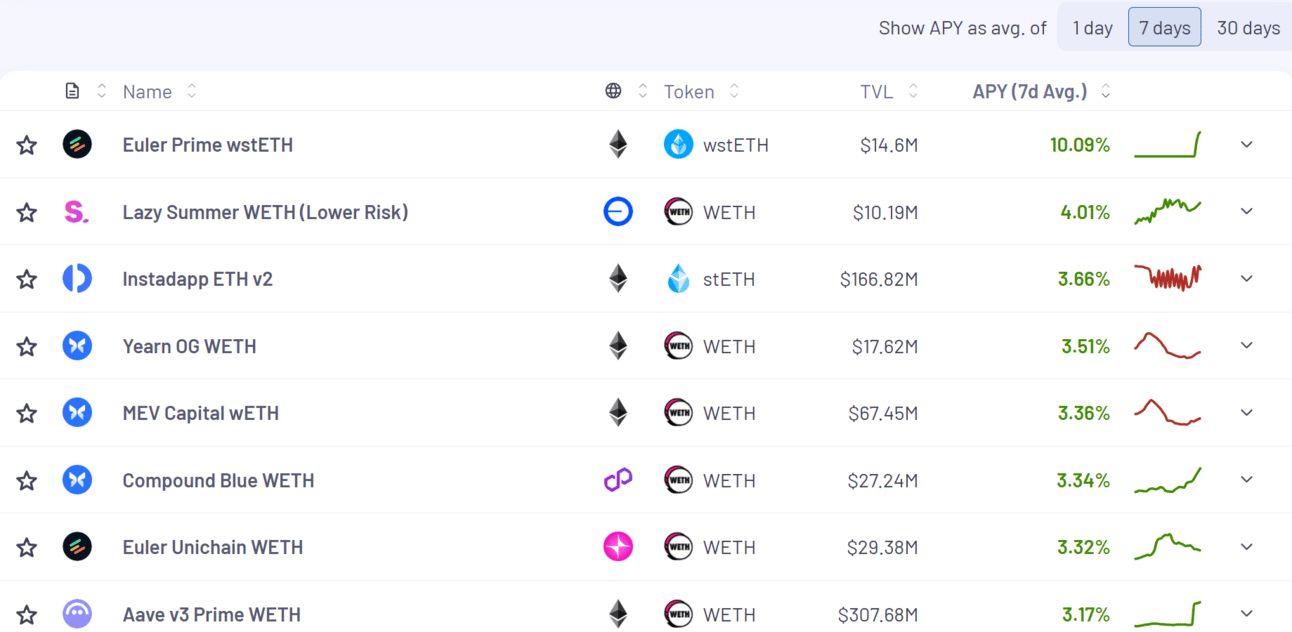Viewport: 1292px width, 632px height.
Task: Click the $307.68M TVL value
Action: [x=878, y=614]
